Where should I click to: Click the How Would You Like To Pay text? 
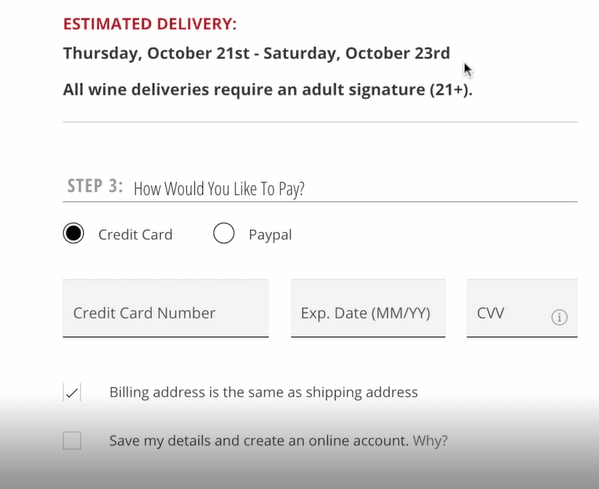[x=219, y=189]
